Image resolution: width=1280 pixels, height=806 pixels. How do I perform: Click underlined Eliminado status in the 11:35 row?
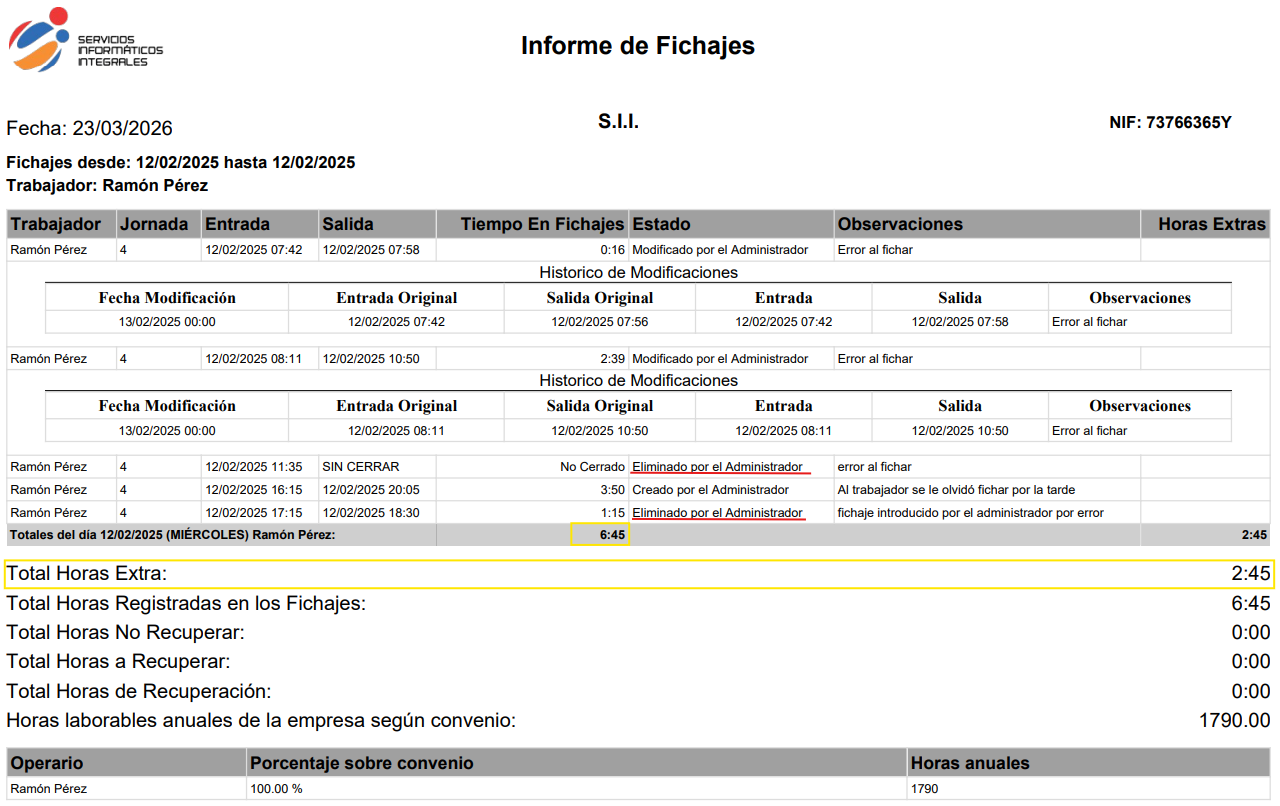pos(717,467)
